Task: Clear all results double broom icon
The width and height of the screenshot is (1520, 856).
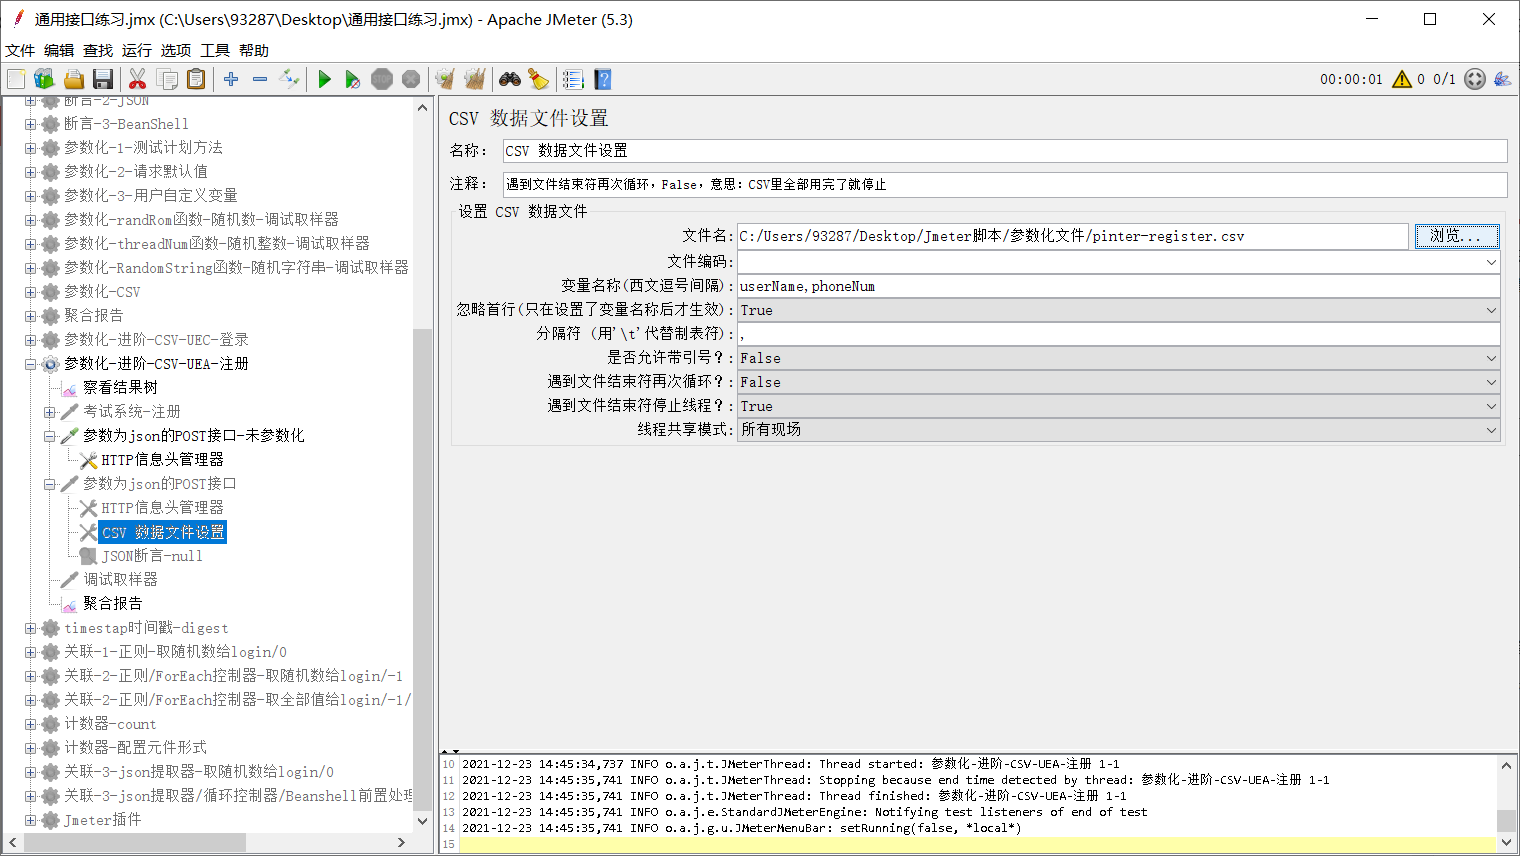Action: coord(475,79)
